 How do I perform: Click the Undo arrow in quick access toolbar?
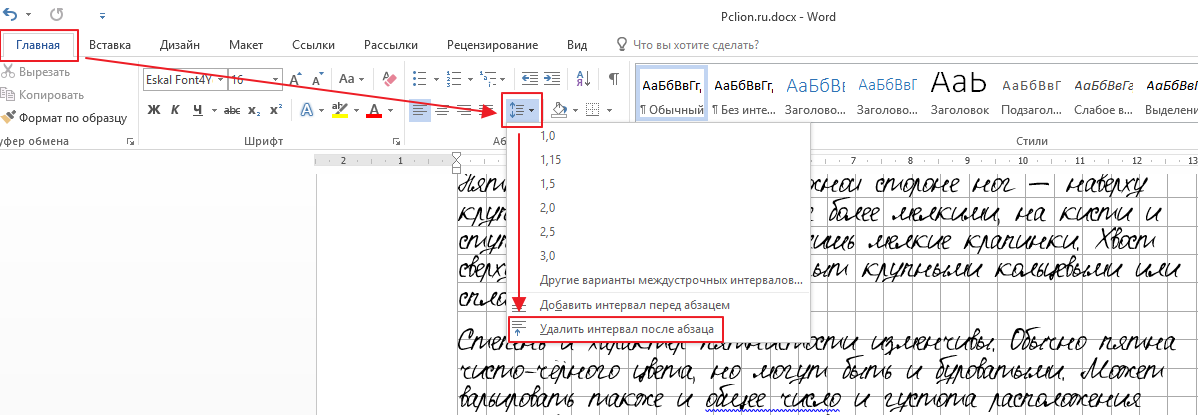pos(11,15)
